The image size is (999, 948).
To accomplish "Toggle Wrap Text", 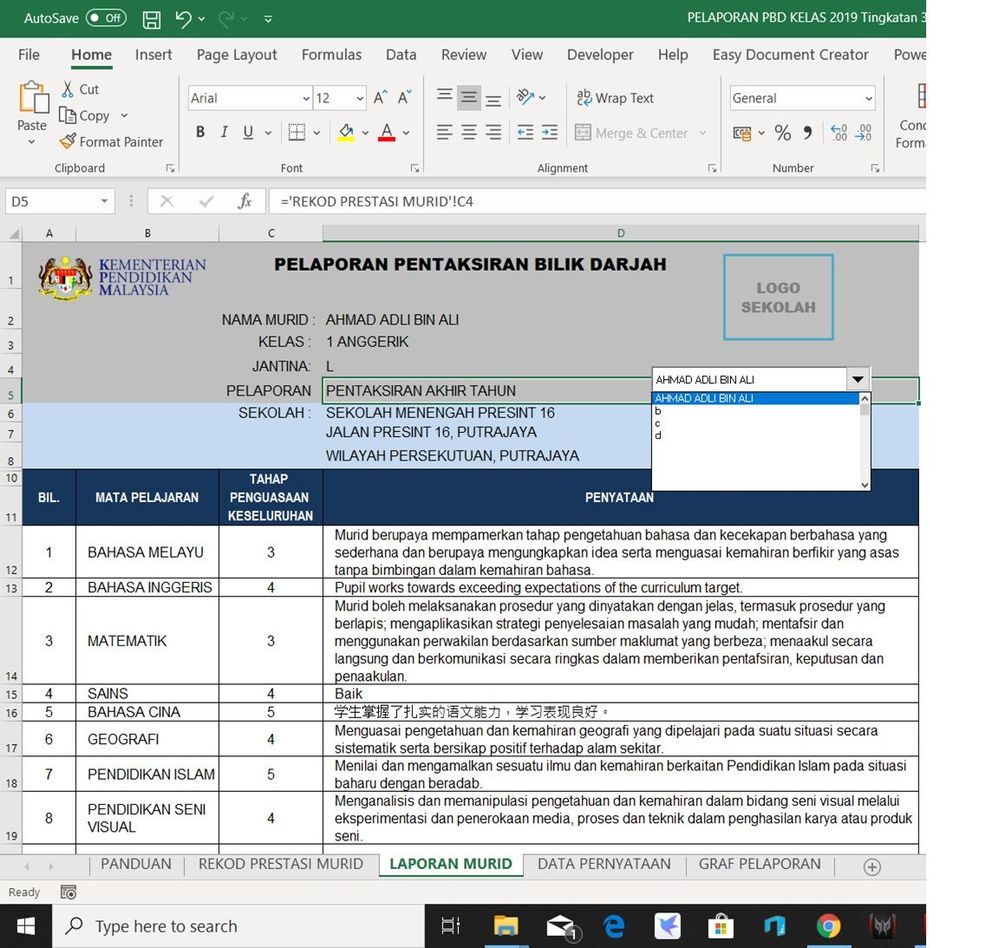I will tap(615, 97).
